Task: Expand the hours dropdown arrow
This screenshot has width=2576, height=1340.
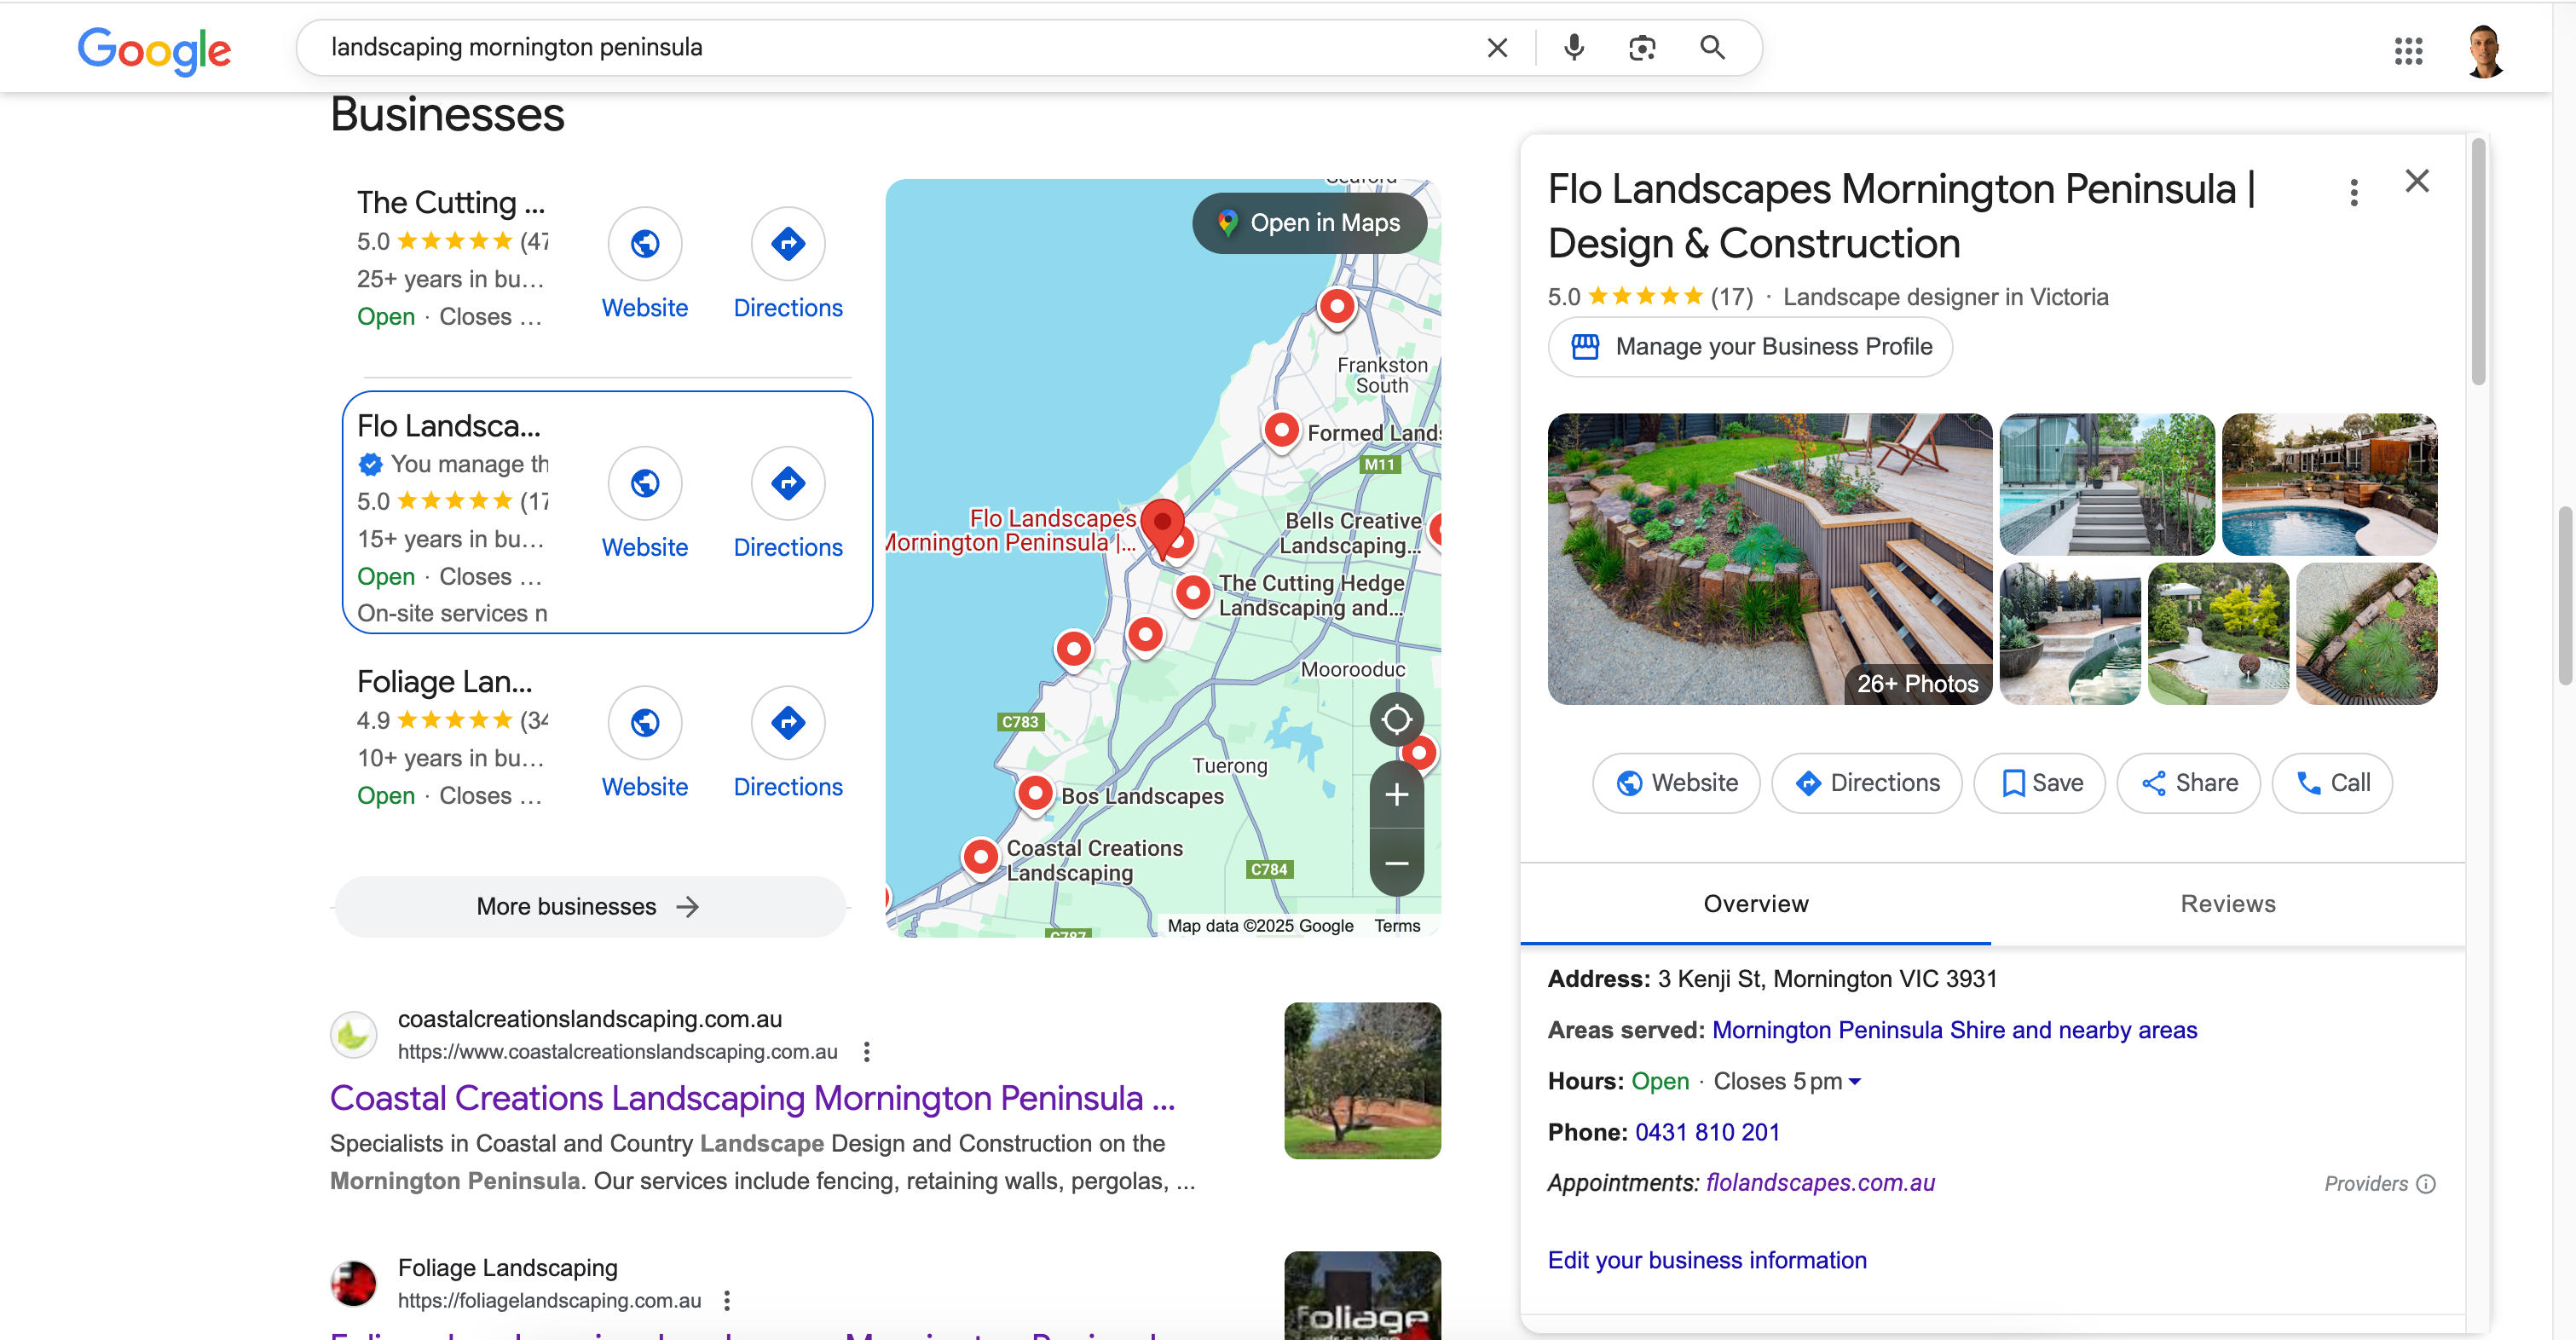Action: point(1855,1081)
